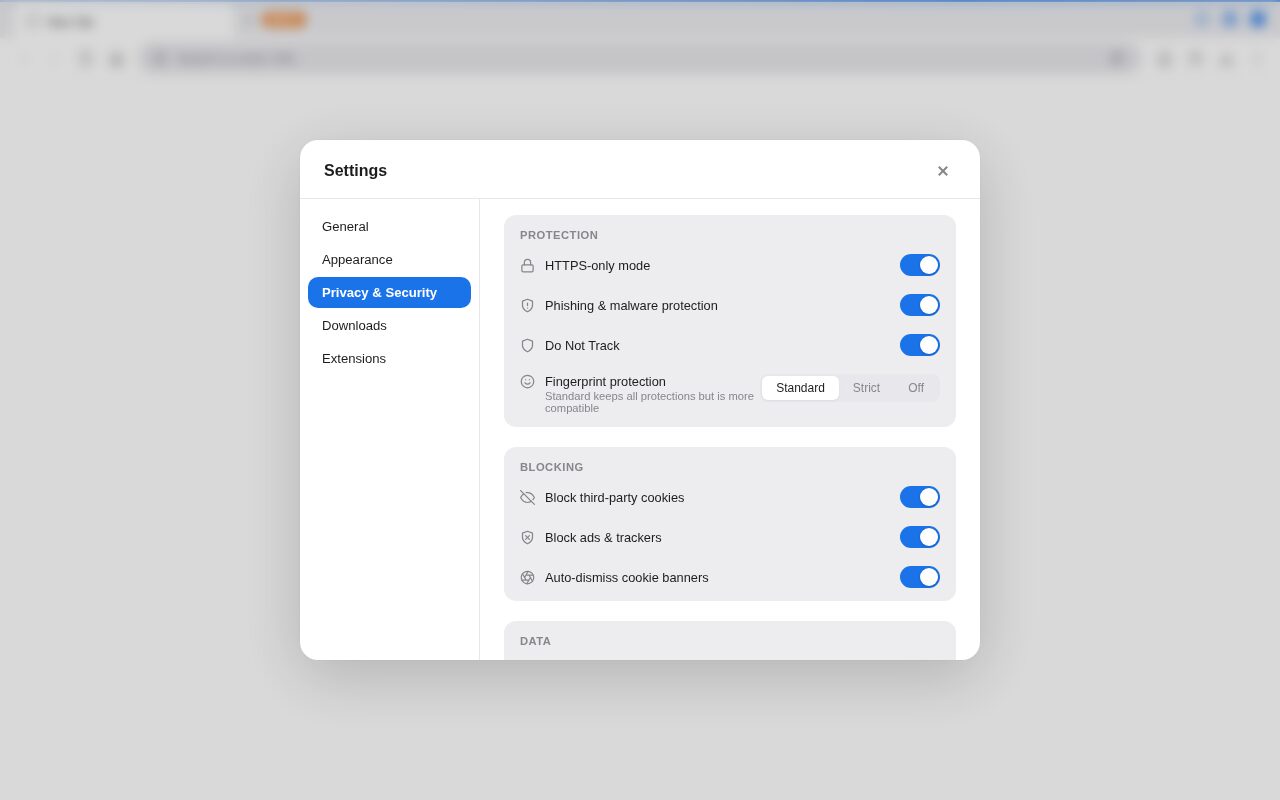
Task: Click the lock icon beside HTTPS-only mode
Action: pyautogui.click(x=527, y=266)
